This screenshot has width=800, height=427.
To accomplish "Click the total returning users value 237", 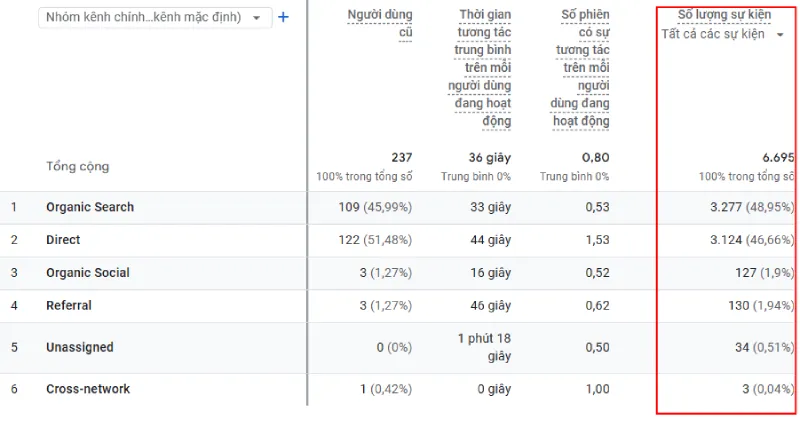I will [x=401, y=158].
